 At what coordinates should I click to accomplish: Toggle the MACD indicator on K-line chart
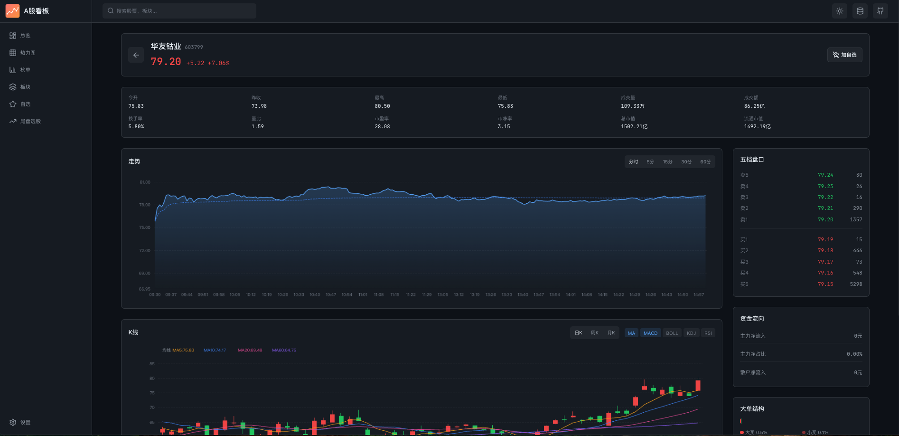[x=650, y=332]
